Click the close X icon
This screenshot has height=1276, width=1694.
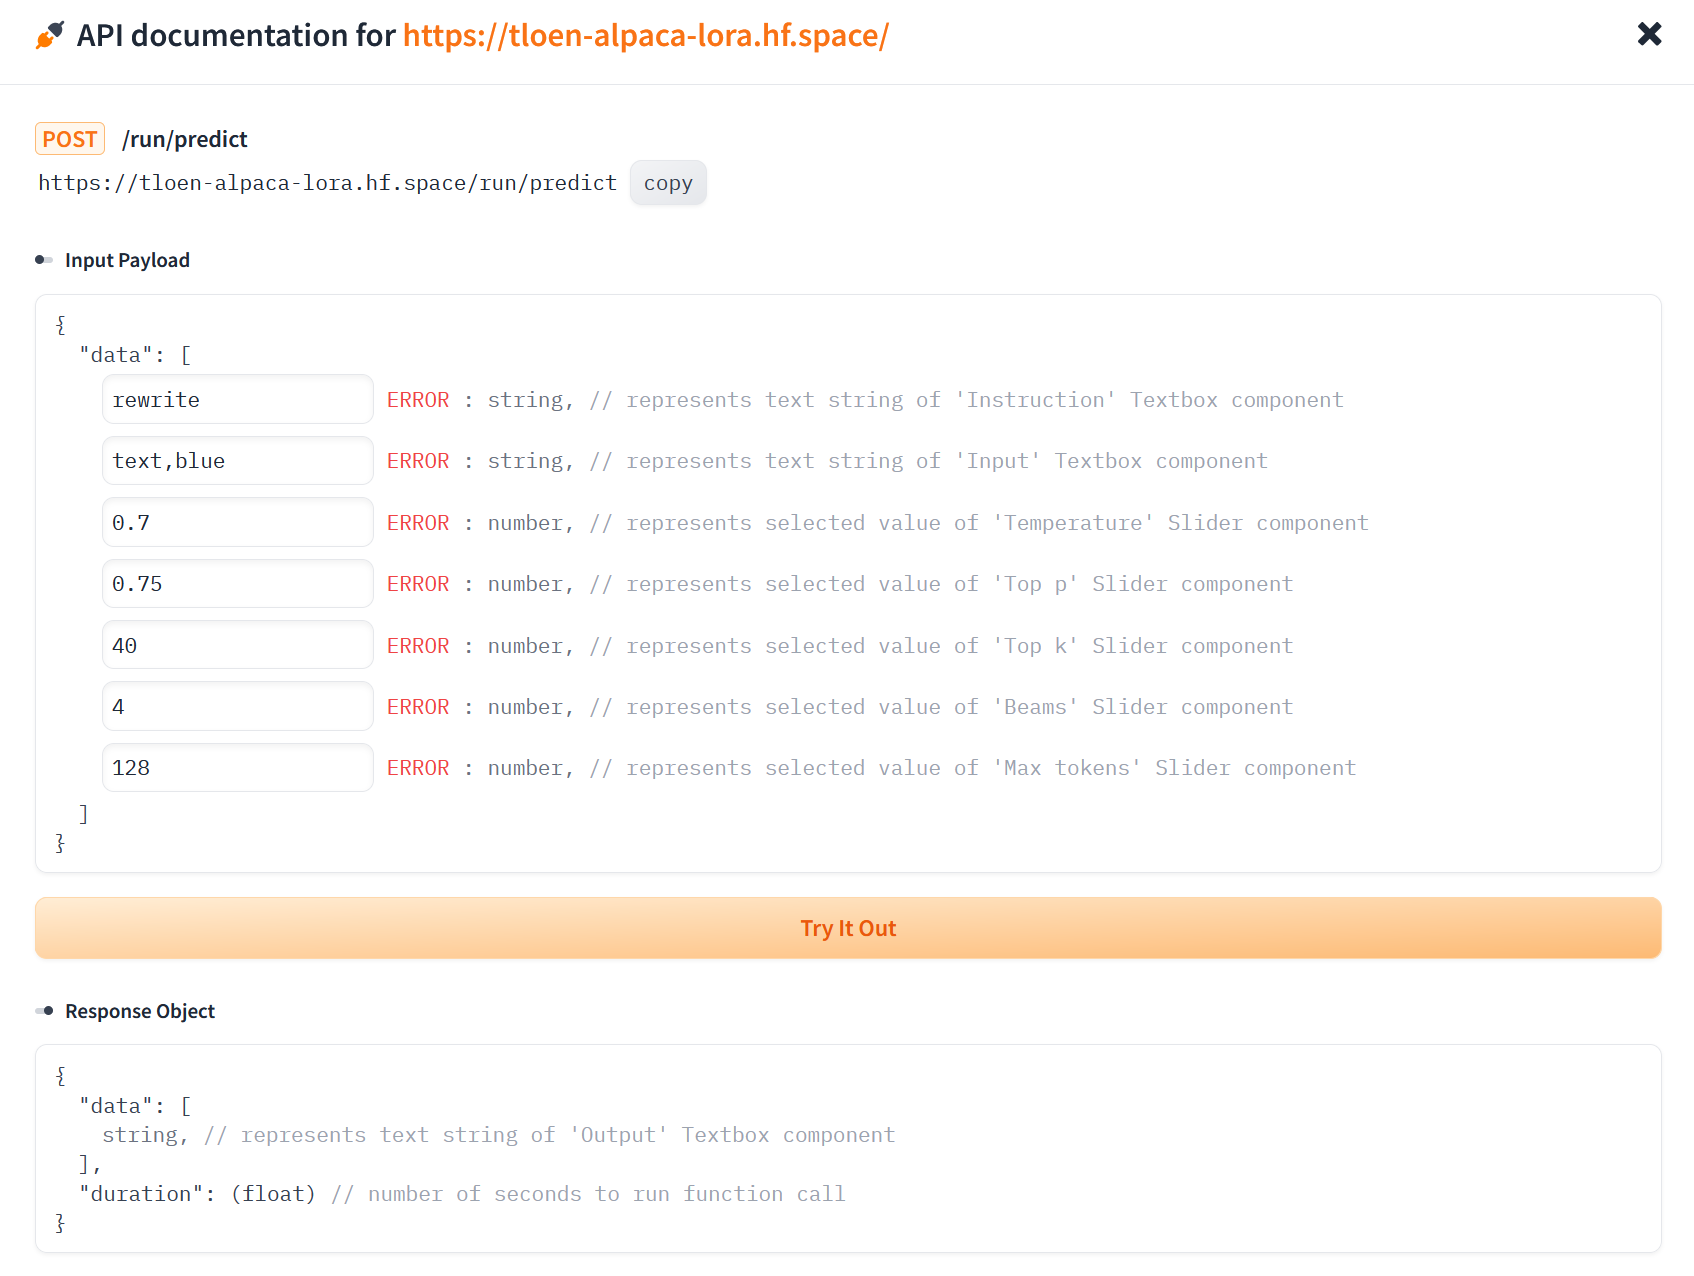pos(1649,33)
